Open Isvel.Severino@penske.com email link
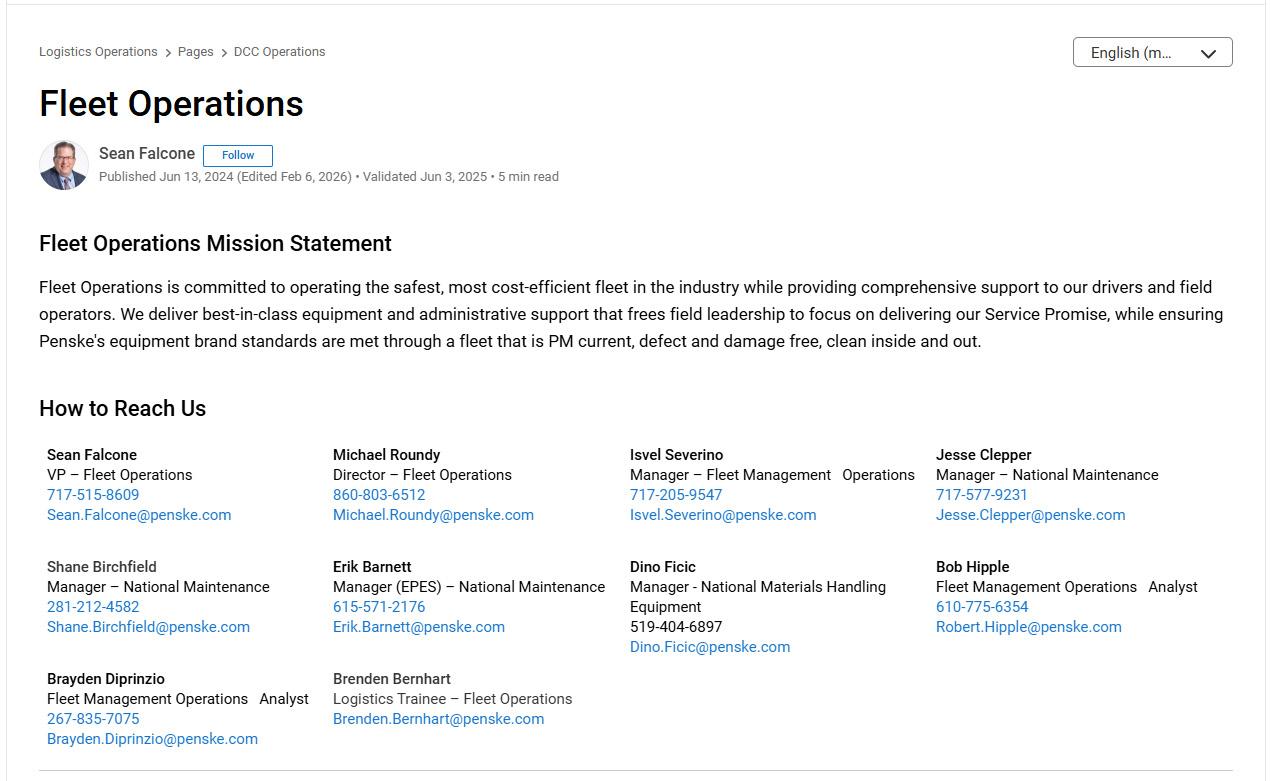Screen dimensions: 1271x781 (x=723, y=515)
